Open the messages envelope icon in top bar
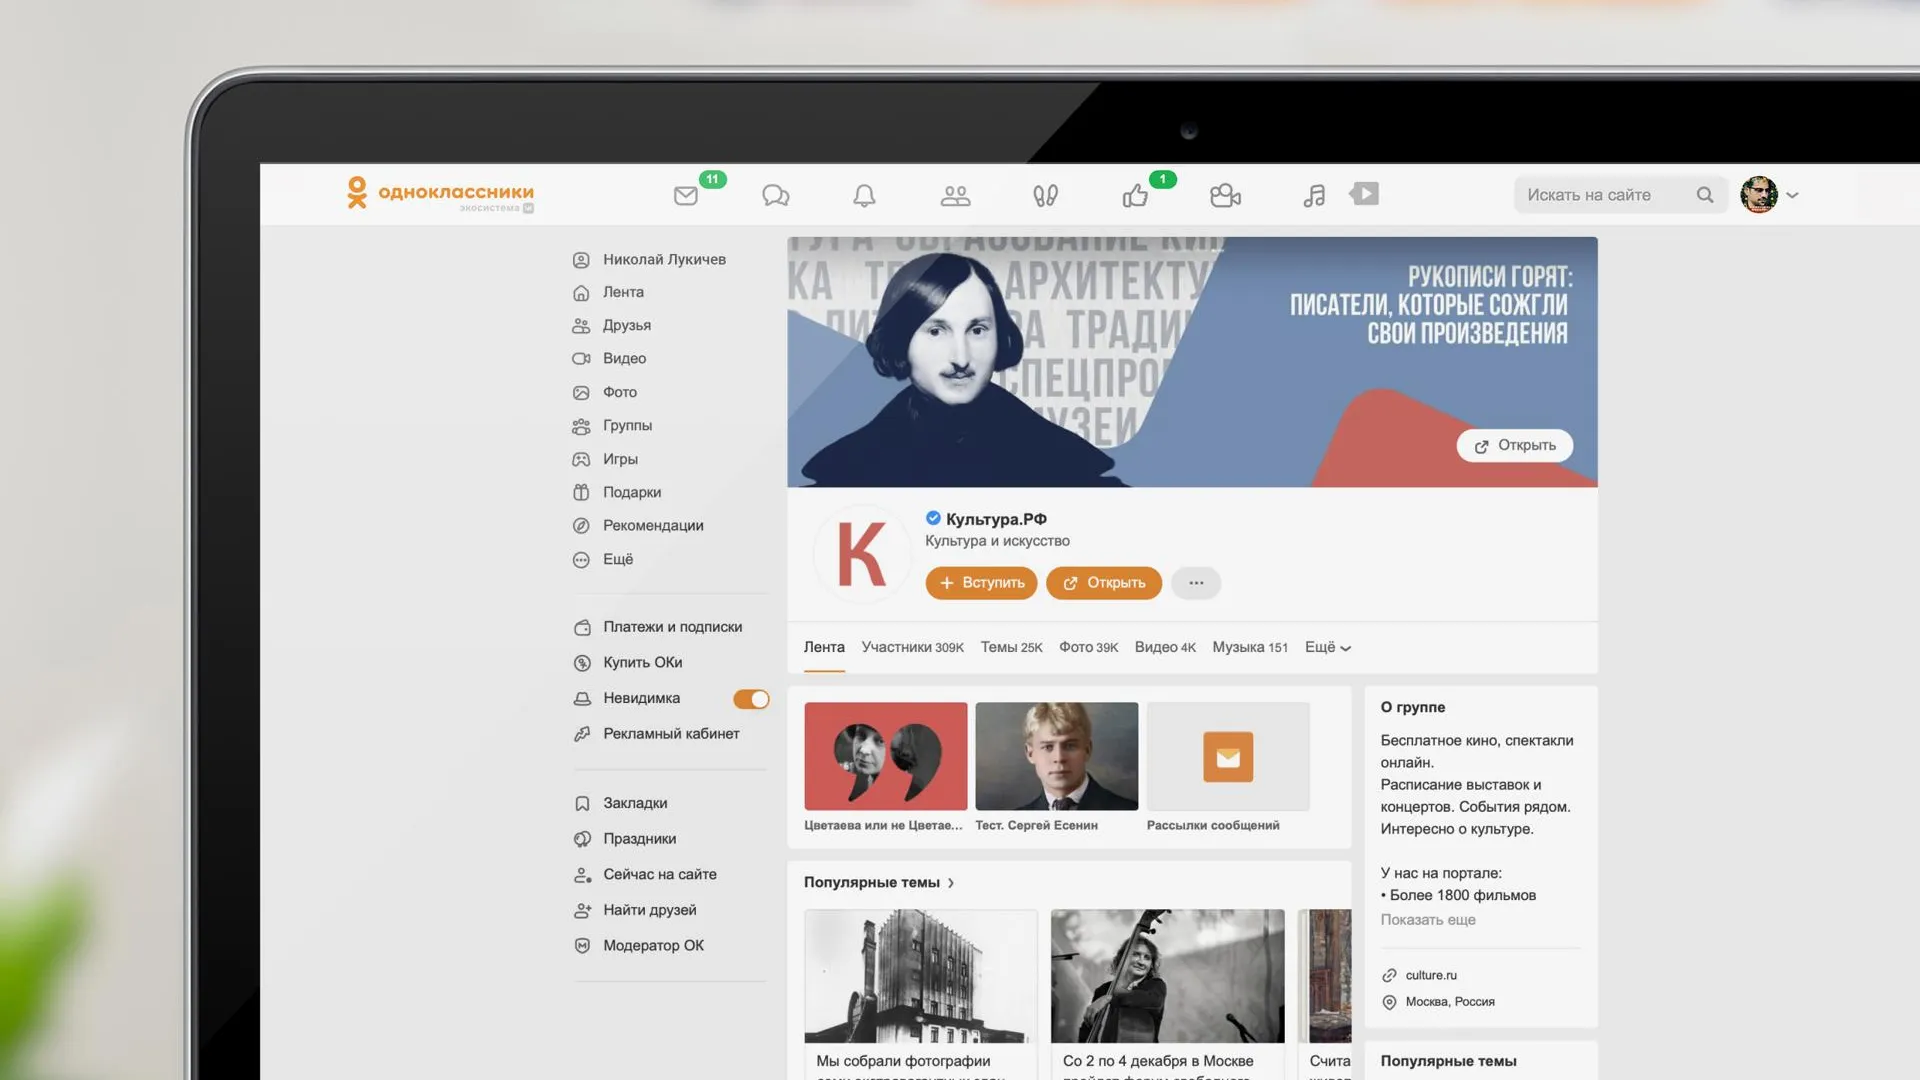Screen dimensions: 1920x1080 [x=686, y=195]
